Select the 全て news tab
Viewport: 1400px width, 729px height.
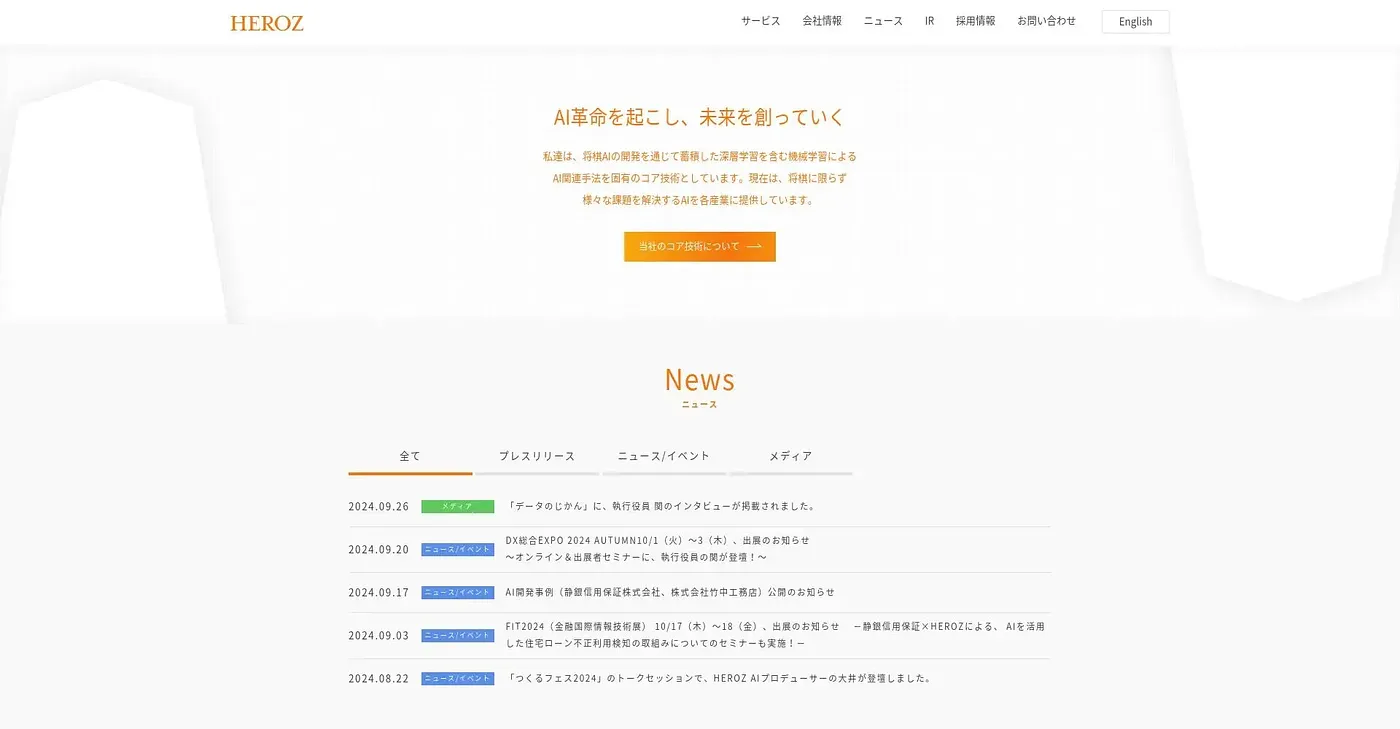pos(410,456)
